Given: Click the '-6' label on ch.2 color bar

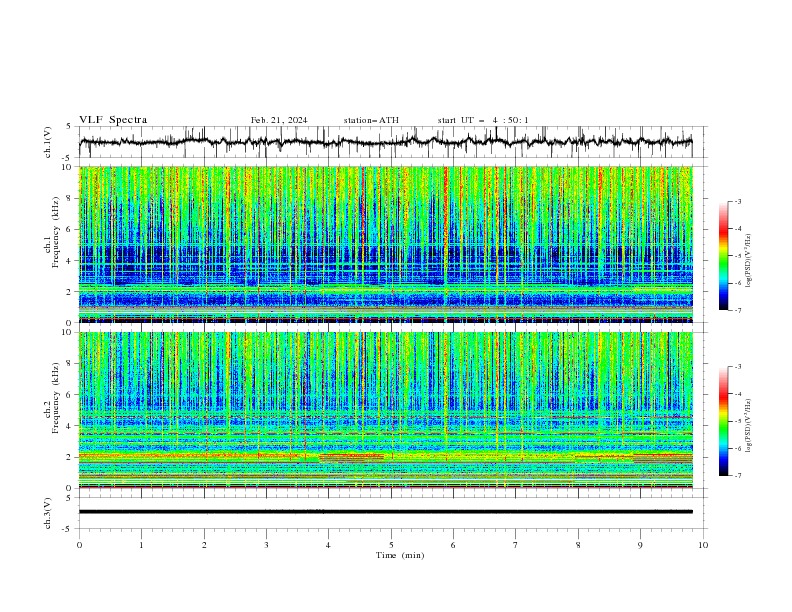Looking at the screenshot, I should 738,448.
